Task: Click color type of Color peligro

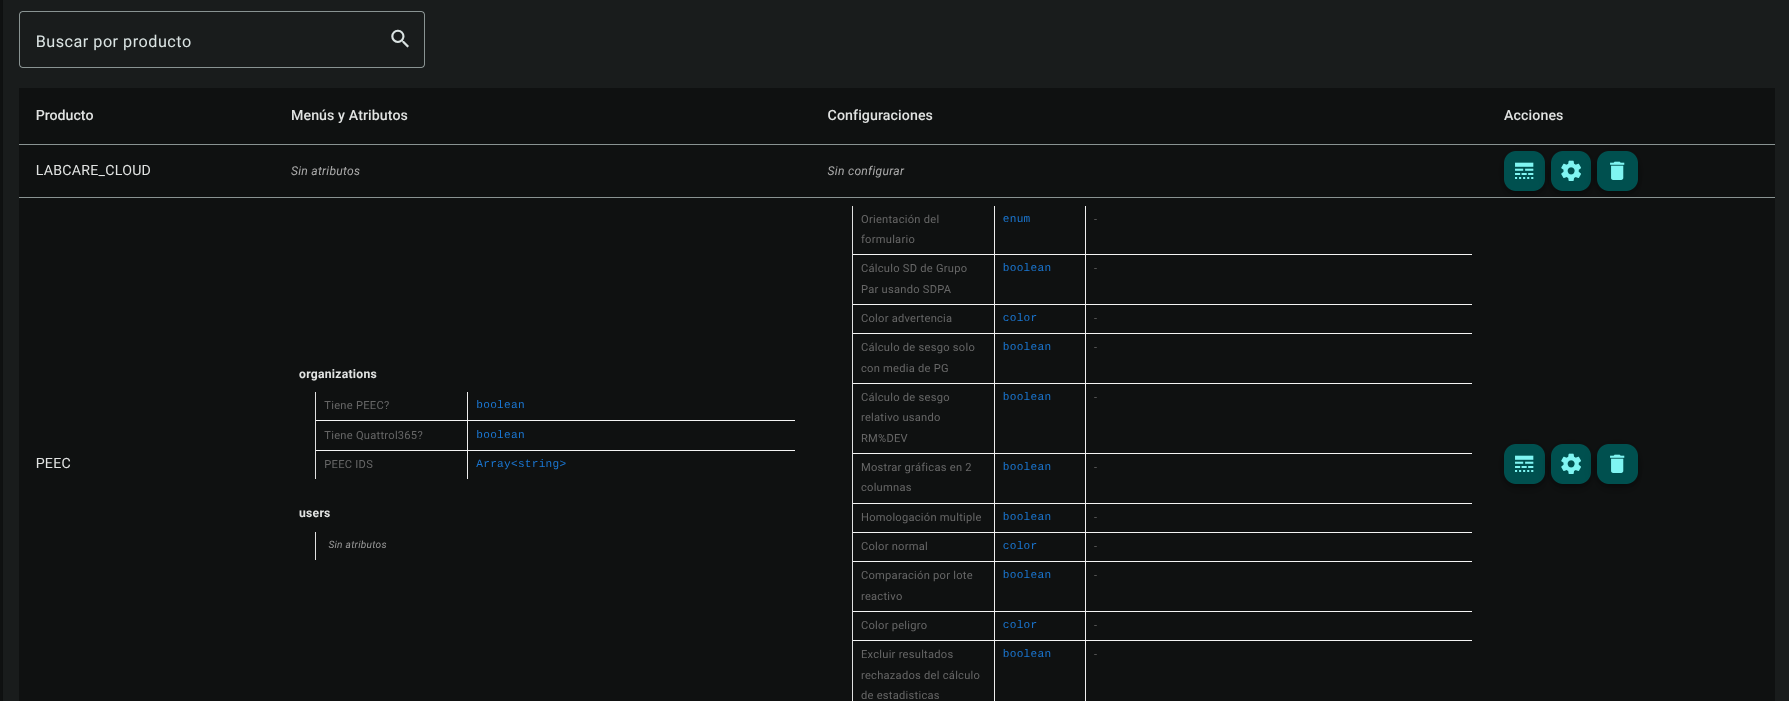Action: (1020, 625)
